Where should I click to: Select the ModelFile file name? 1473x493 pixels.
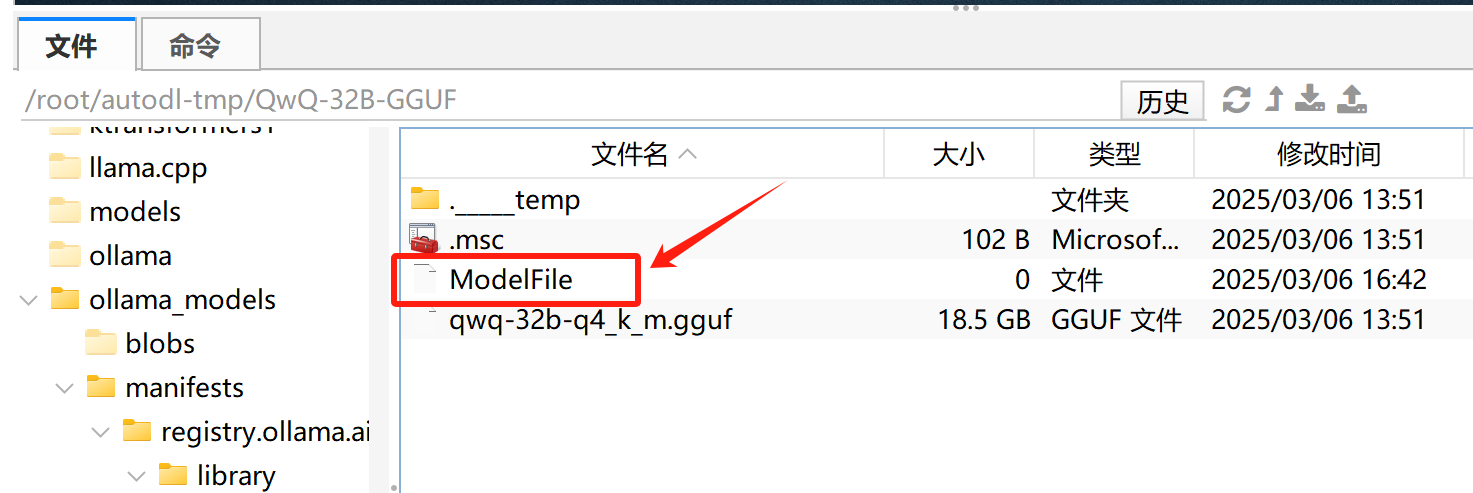[511, 279]
